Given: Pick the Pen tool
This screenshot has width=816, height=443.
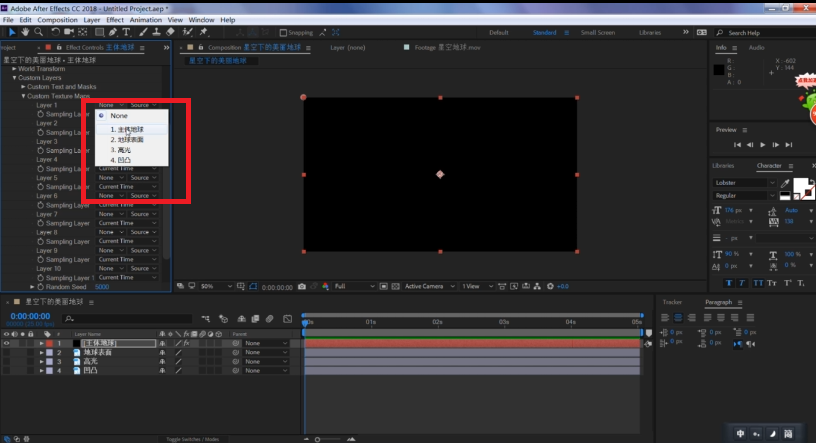Looking at the screenshot, I should coord(112,32).
